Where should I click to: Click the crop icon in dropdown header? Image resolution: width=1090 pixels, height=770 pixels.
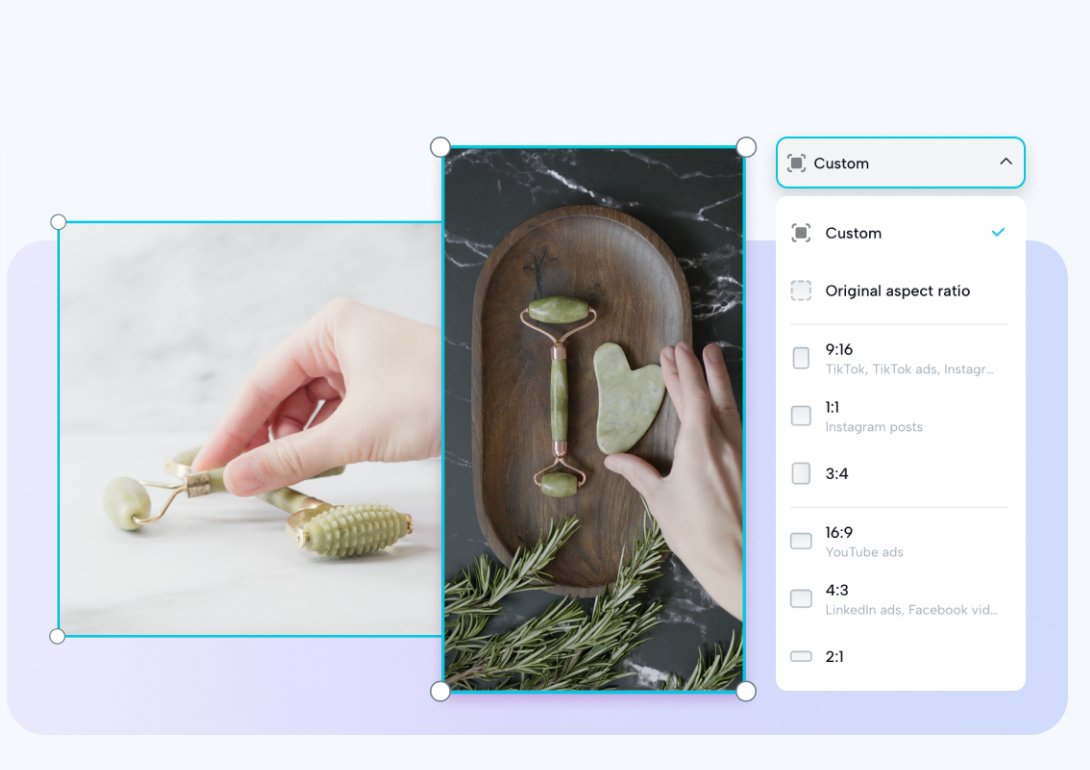(797, 163)
